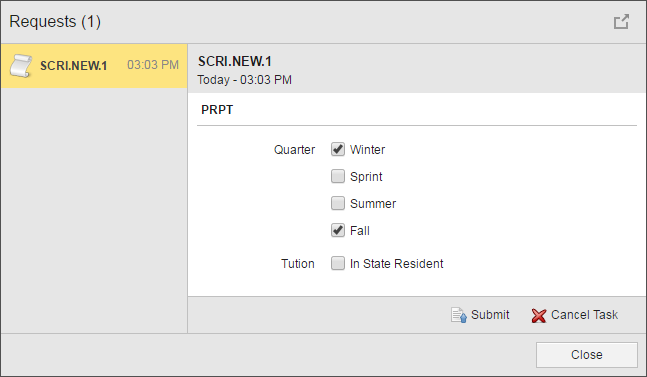Viewport: 647px width, 377px height.
Task: Click the scroll icon beside SCRI.NEW.1
Action: click(x=21, y=66)
